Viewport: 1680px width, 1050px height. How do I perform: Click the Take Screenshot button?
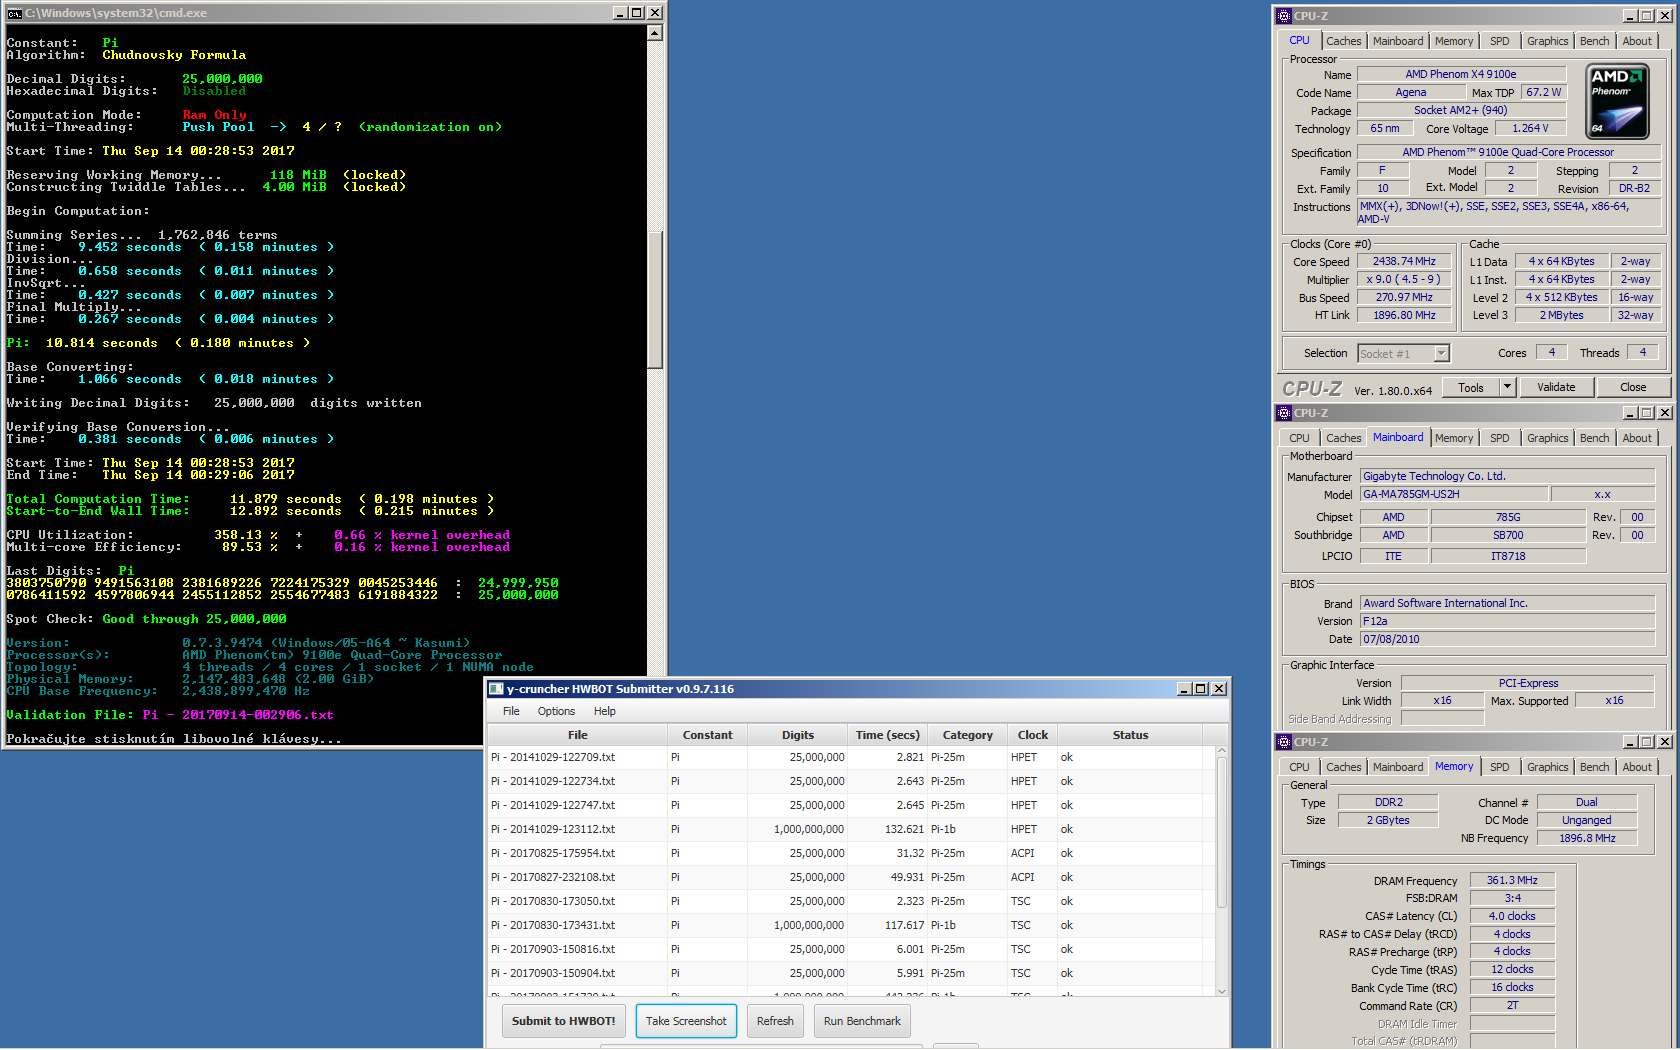point(686,1021)
